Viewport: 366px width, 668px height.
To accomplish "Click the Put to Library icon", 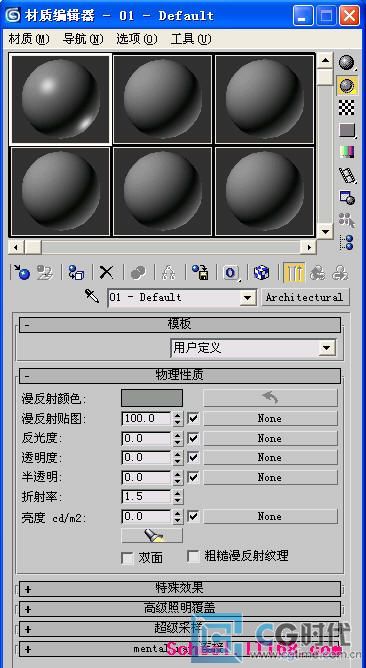I will (x=200, y=272).
